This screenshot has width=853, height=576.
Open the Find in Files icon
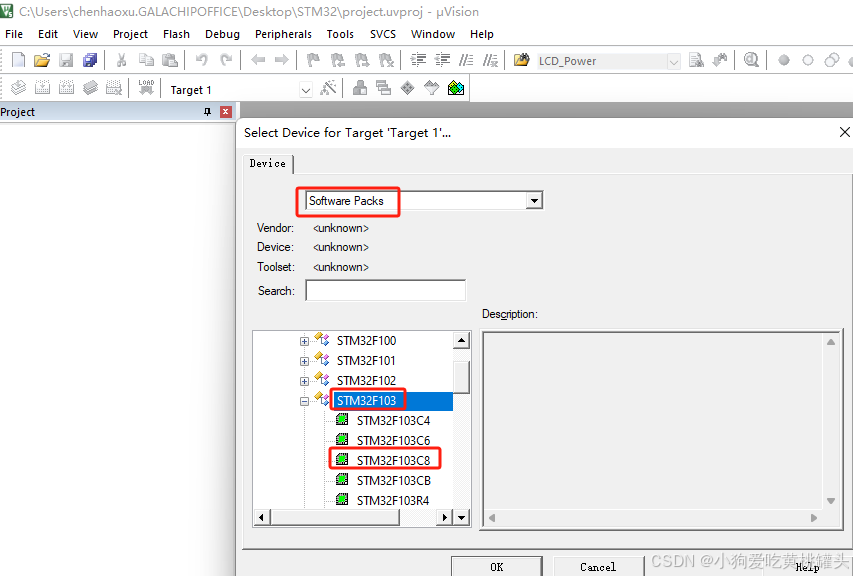click(521, 60)
